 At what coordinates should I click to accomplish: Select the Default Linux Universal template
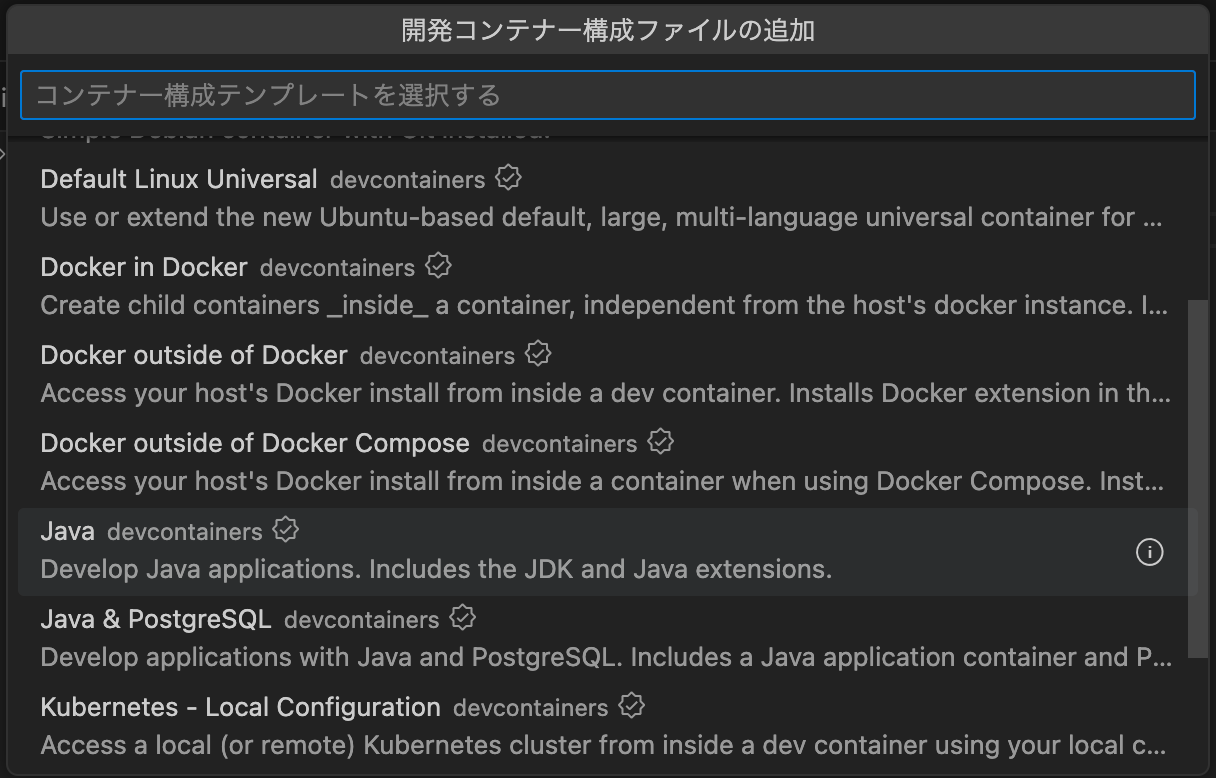(x=178, y=179)
